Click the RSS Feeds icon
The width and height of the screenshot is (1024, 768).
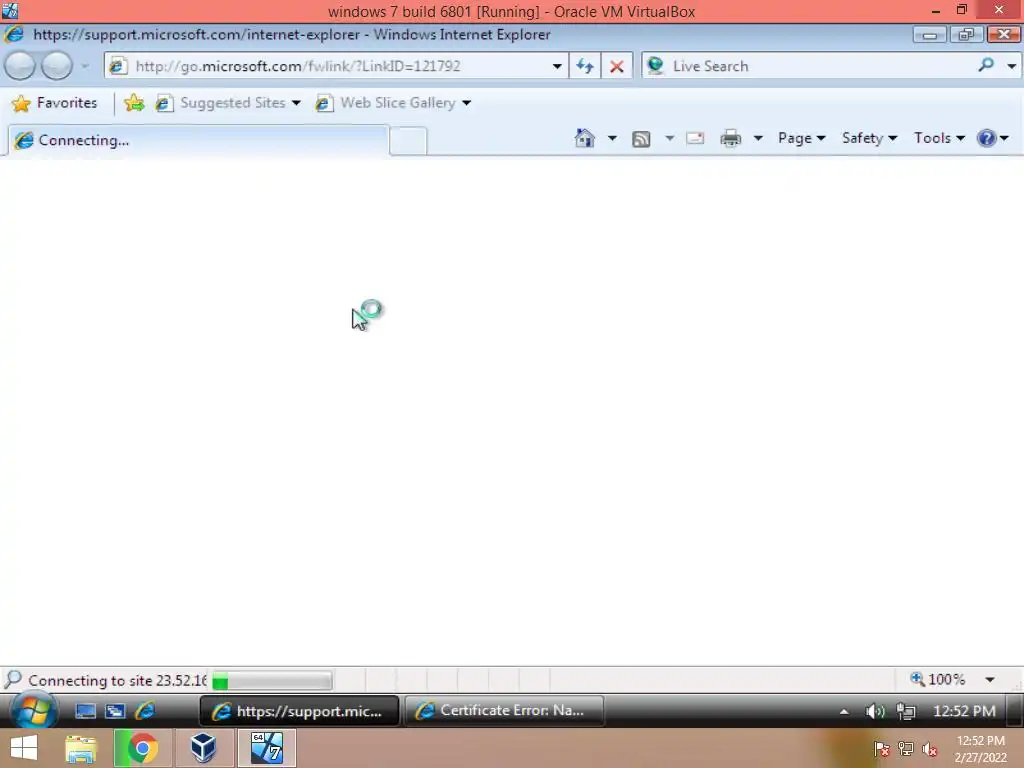[x=641, y=138]
